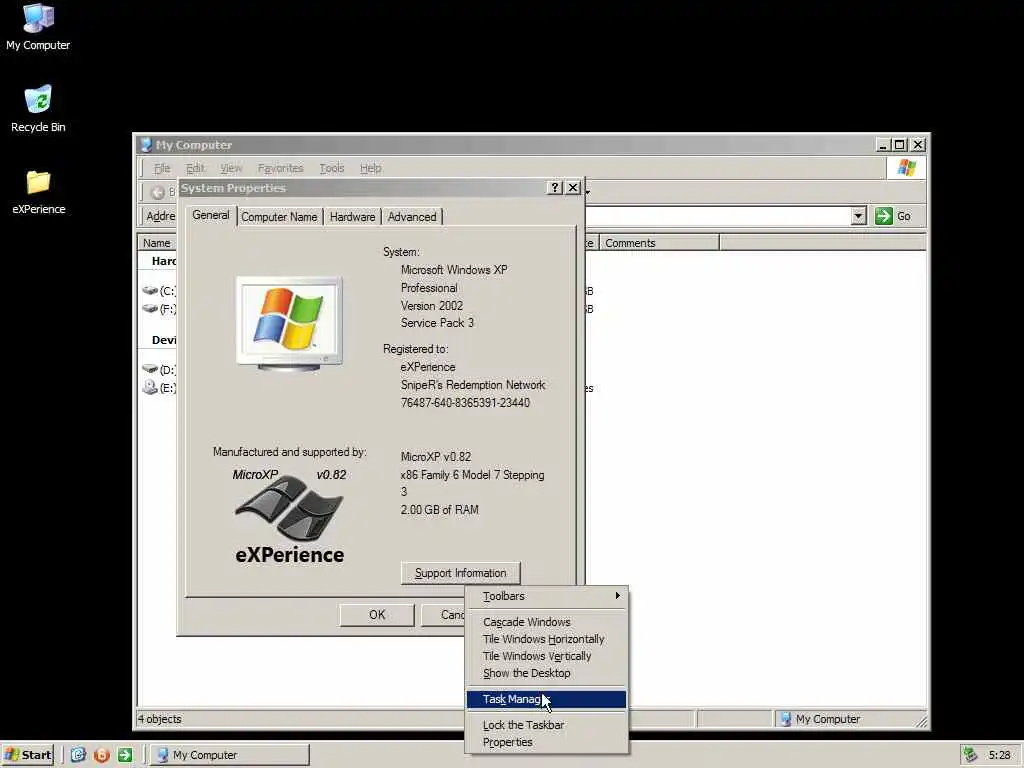
Task: Expand the Toolbars submenu arrow
Action: 617,596
